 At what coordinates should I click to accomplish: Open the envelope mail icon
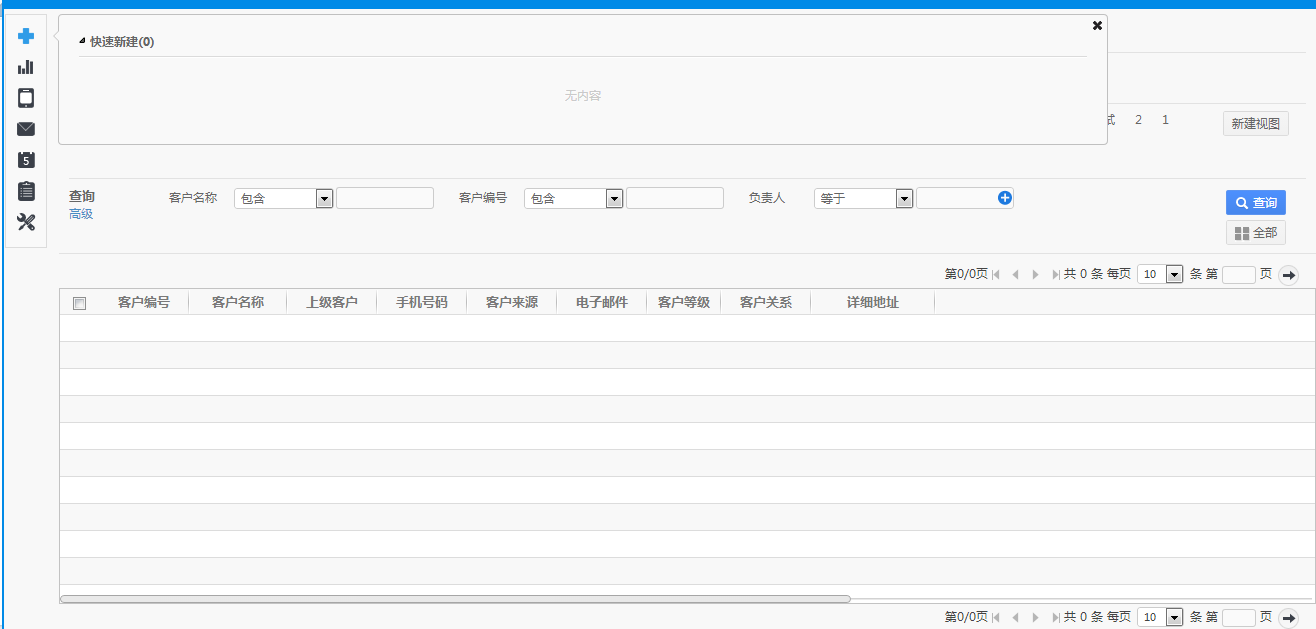(x=26, y=129)
